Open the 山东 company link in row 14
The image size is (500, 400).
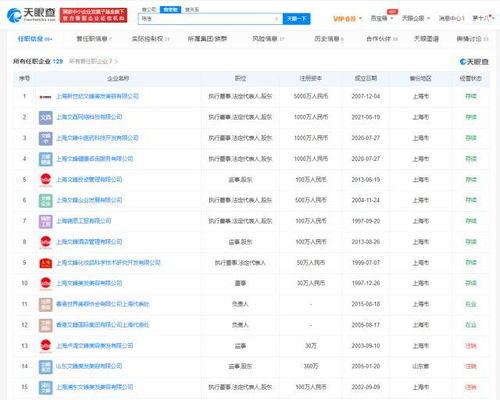pyautogui.click(x=89, y=366)
